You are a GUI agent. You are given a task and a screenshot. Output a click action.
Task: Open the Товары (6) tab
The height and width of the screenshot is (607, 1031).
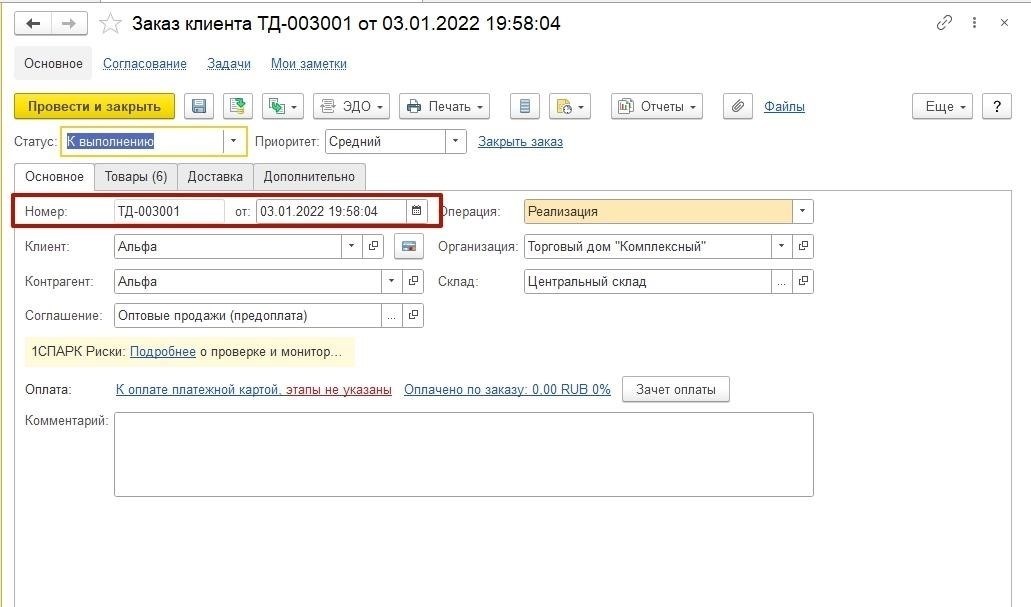point(136,177)
